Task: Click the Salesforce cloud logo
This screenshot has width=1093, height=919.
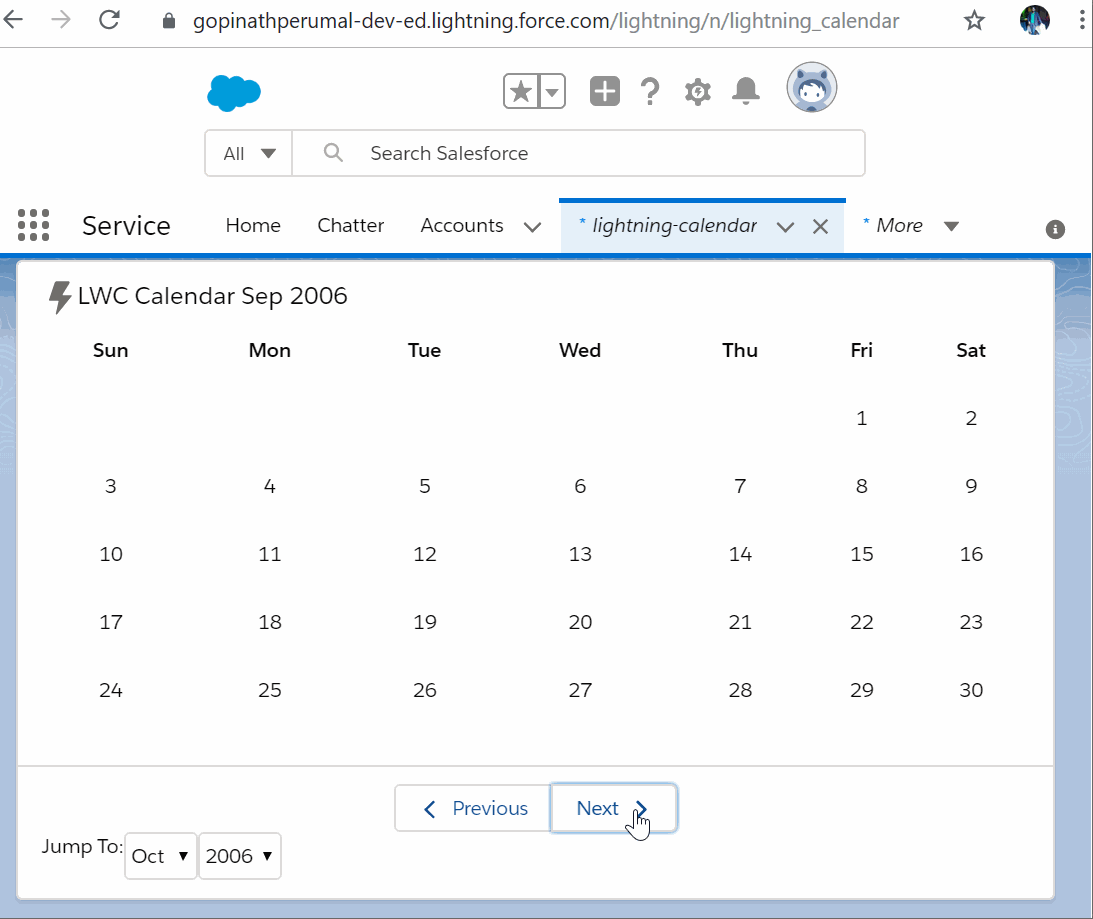Action: pyautogui.click(x=233, y=91)
